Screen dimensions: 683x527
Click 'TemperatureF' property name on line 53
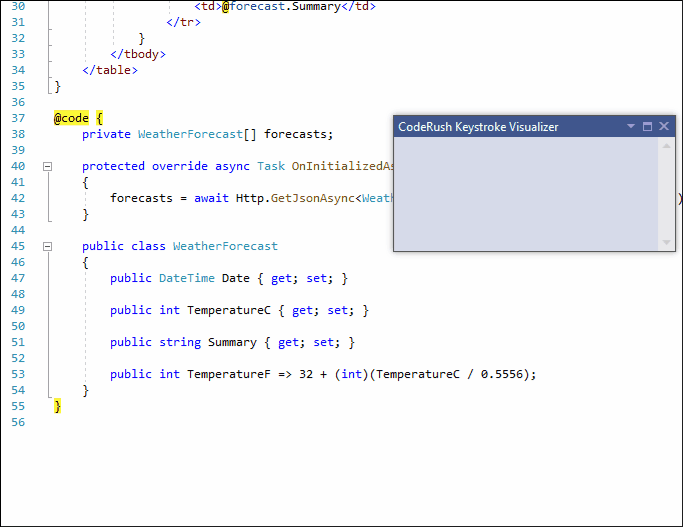(229, 374)
